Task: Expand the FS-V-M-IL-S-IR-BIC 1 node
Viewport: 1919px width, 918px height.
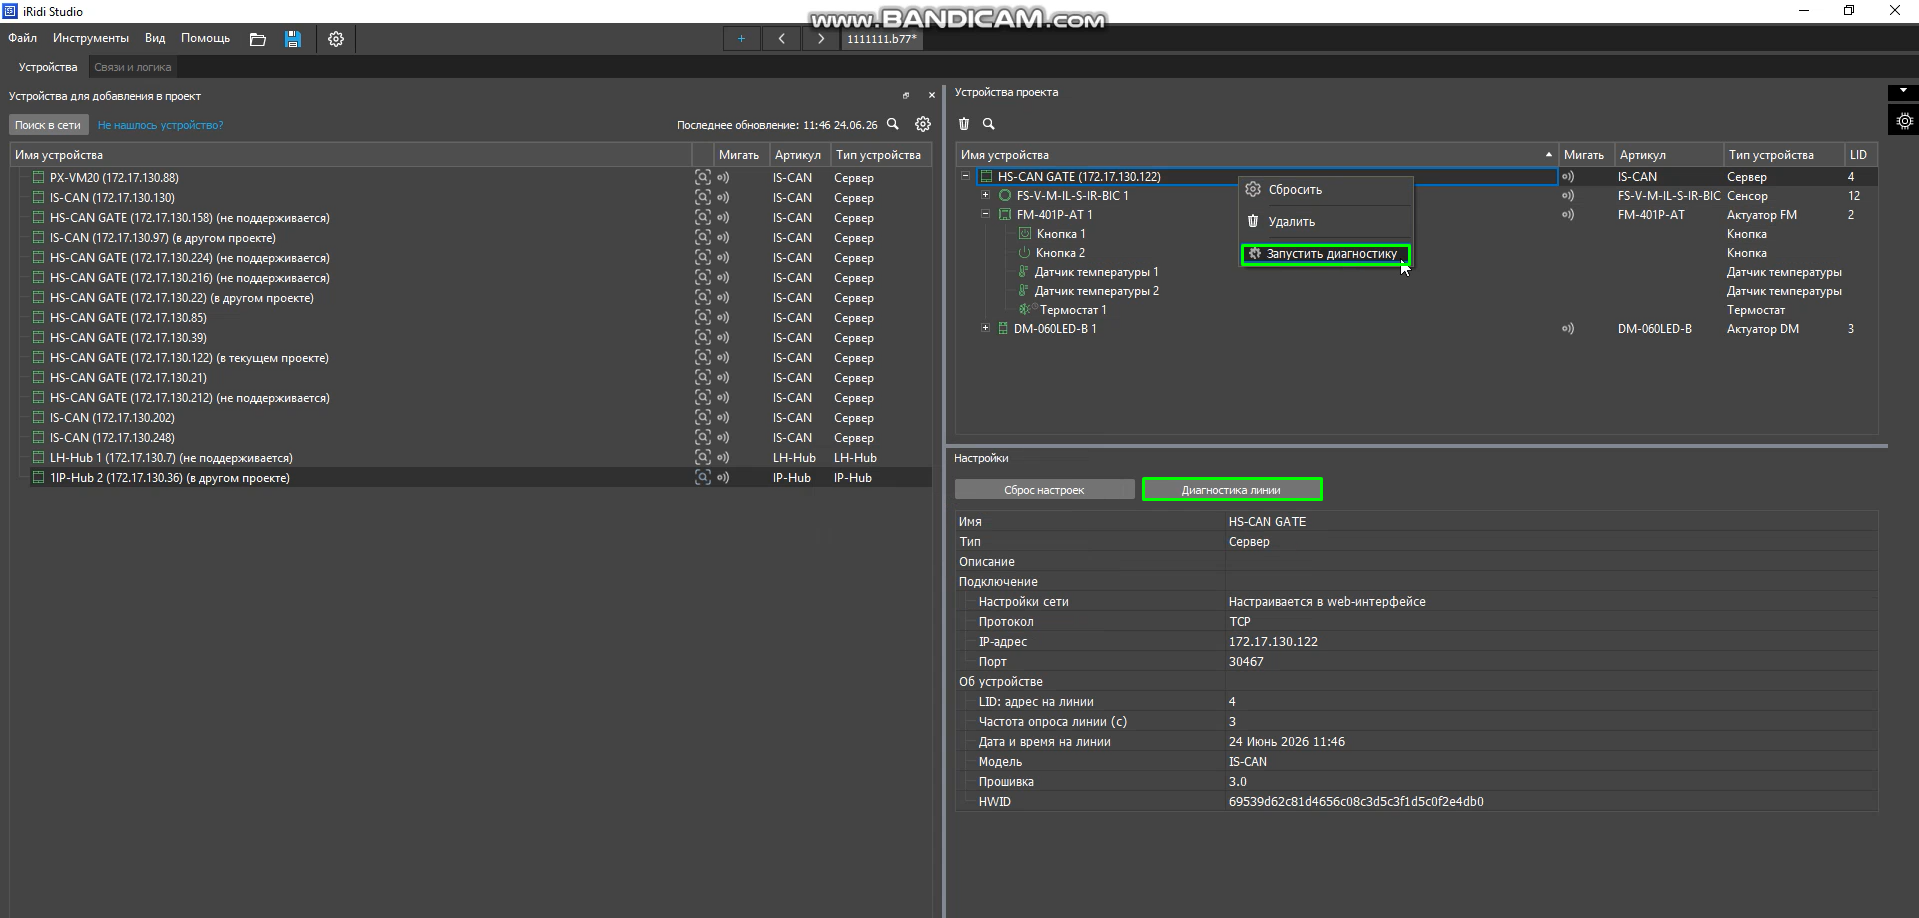Action: tap(986, 196)
